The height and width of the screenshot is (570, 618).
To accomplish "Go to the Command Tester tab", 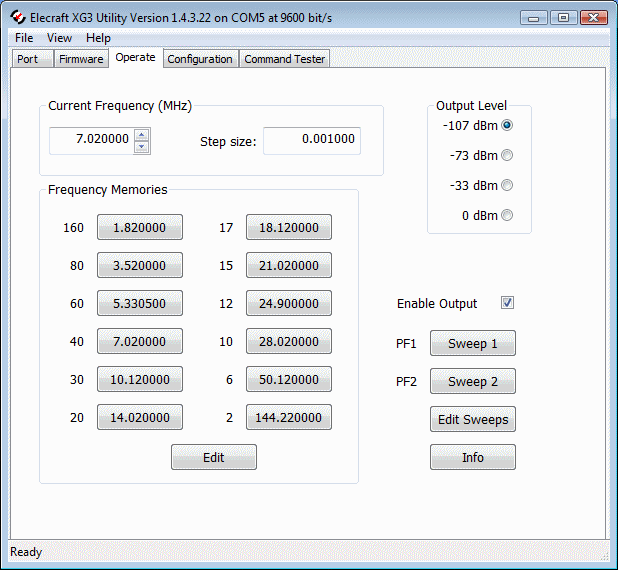I will click(285, 59).
